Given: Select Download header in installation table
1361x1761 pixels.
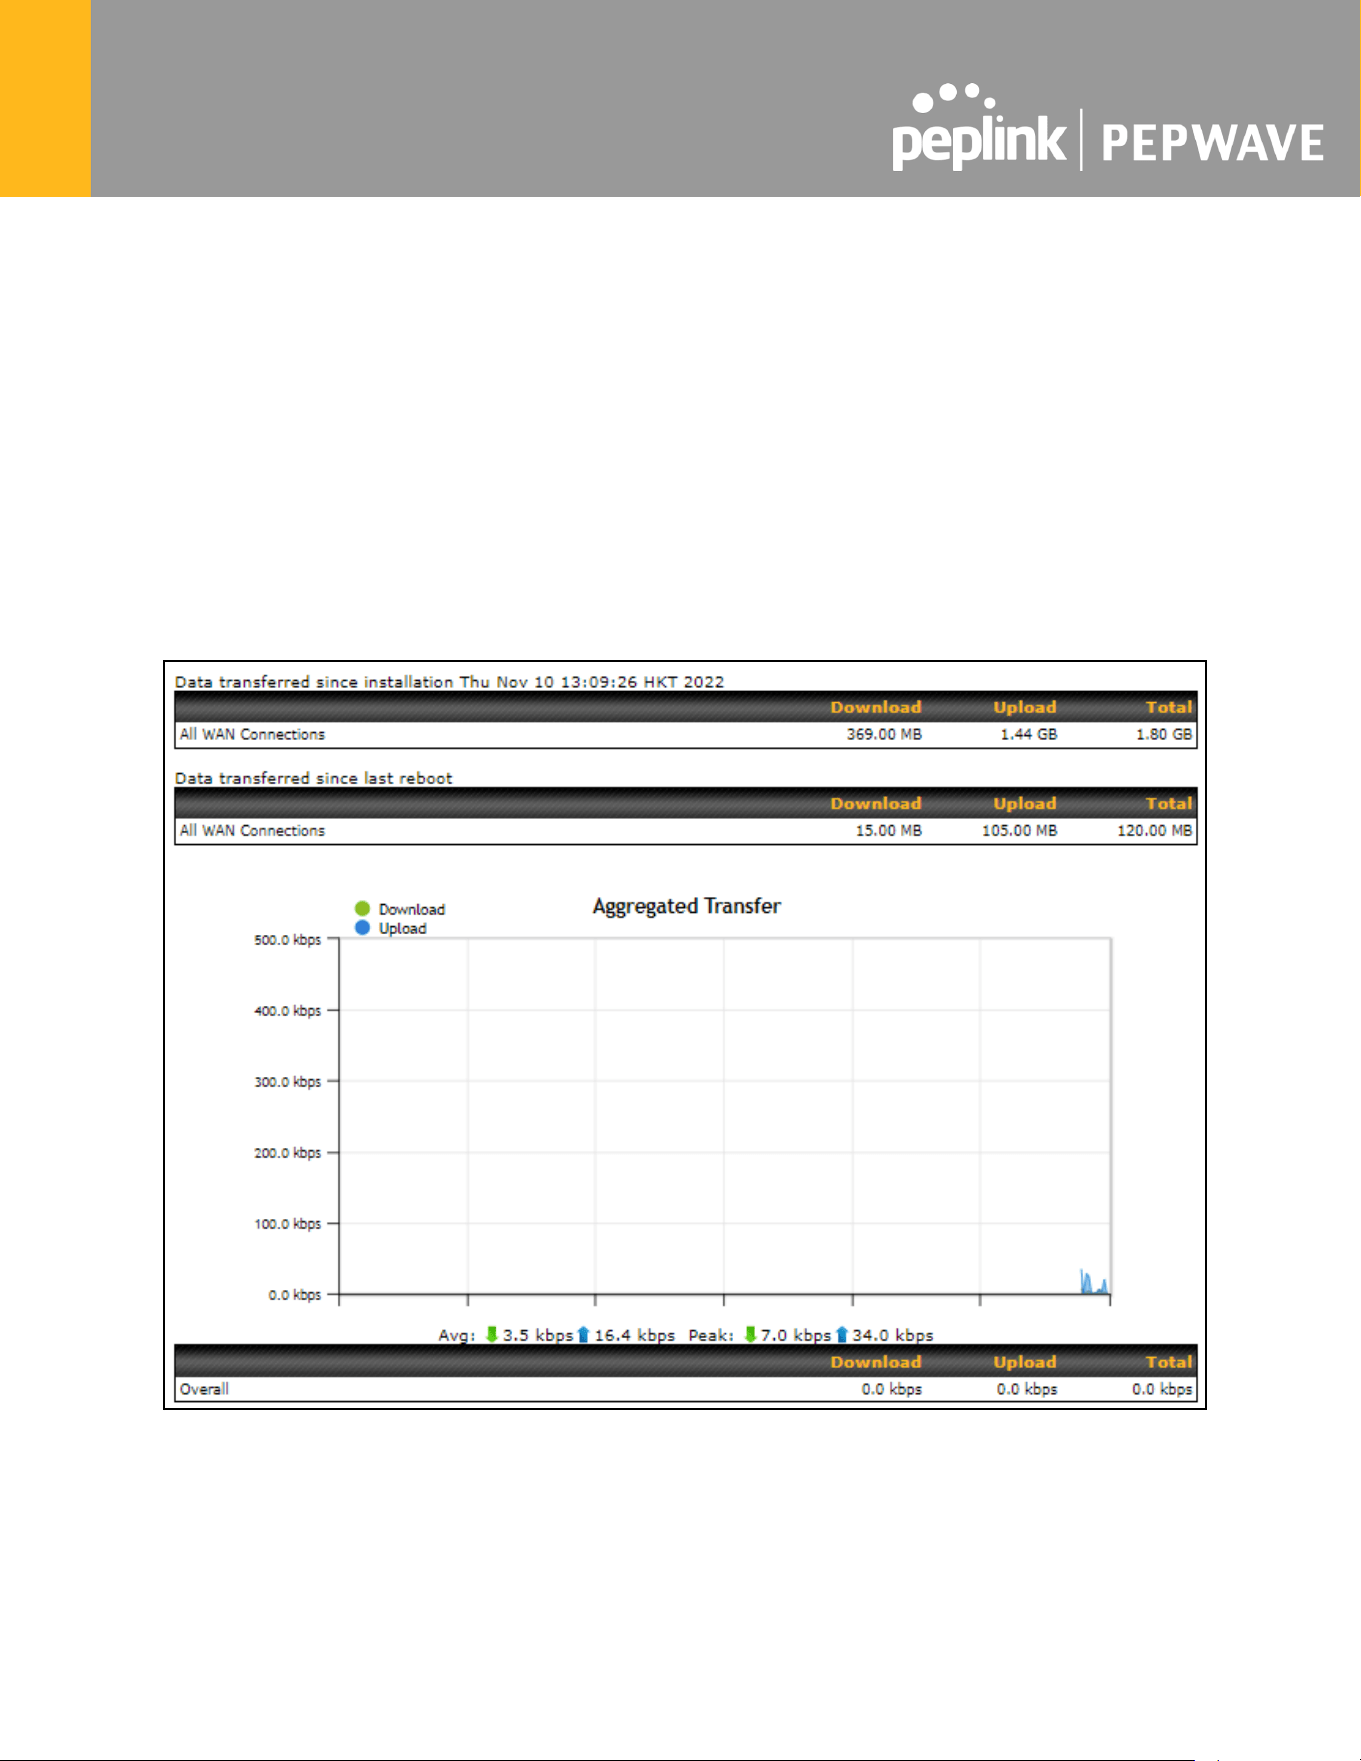Looking at the screenshot, I should pos(876,707).
